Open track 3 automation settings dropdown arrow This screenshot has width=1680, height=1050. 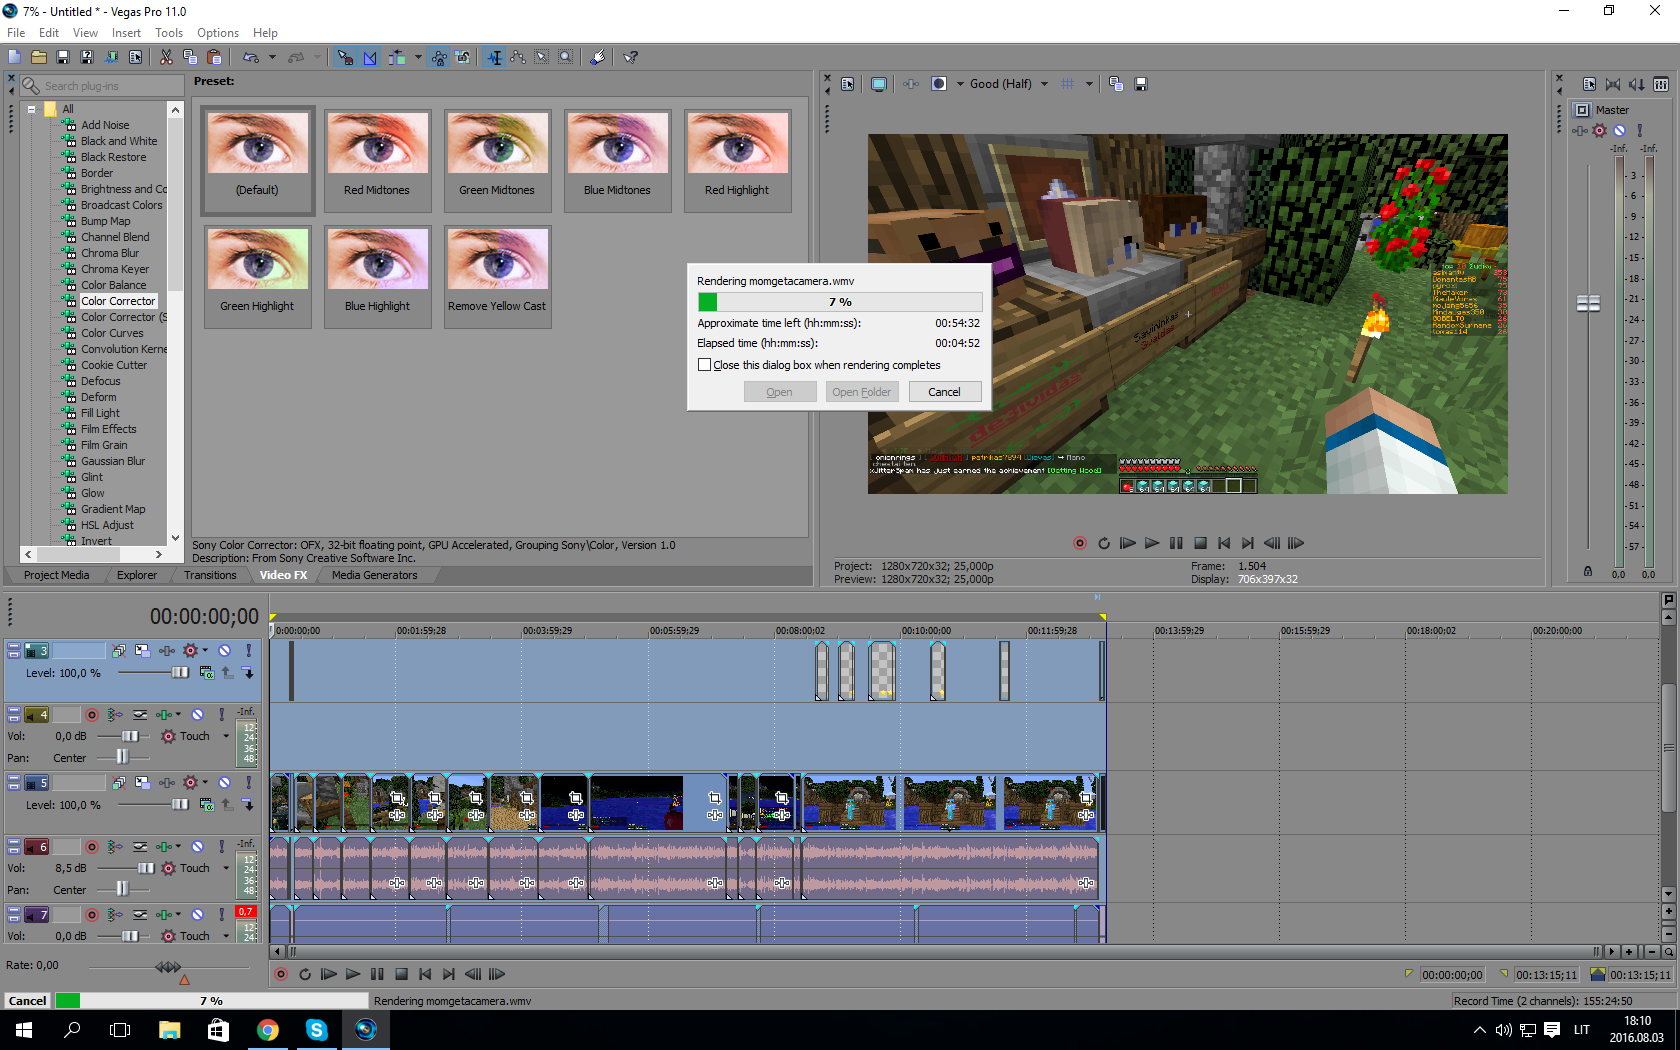coord(205,651)
